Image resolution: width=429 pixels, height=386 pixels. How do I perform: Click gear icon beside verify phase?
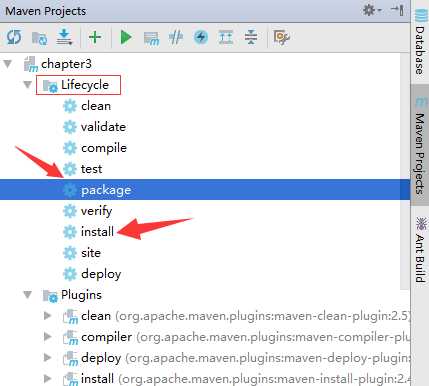point(70,211)
